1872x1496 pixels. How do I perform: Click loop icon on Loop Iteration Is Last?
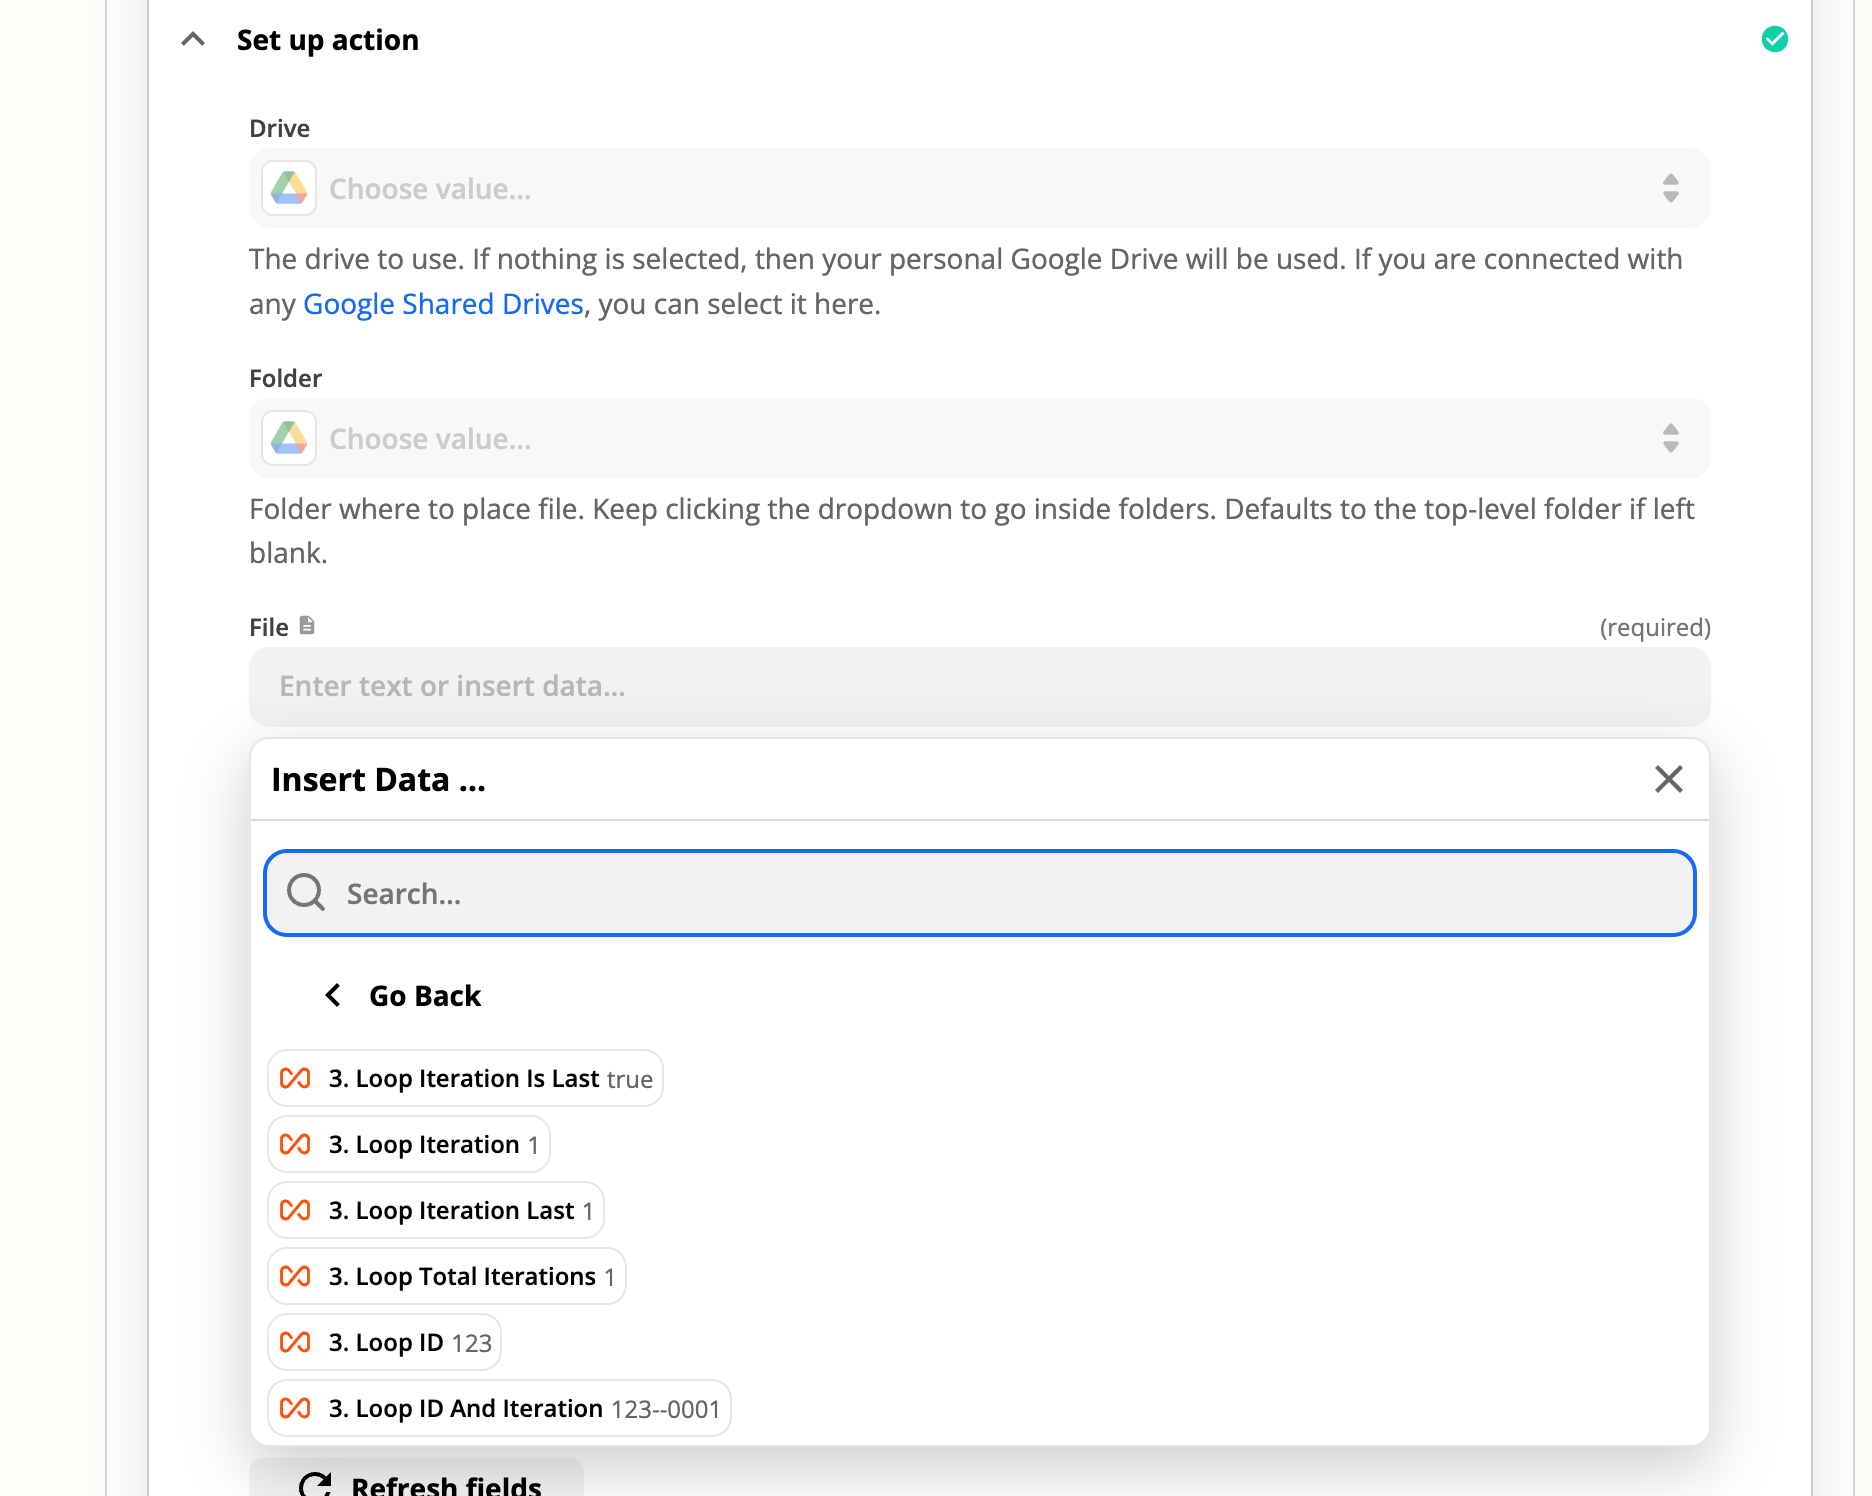[295, 1078]
